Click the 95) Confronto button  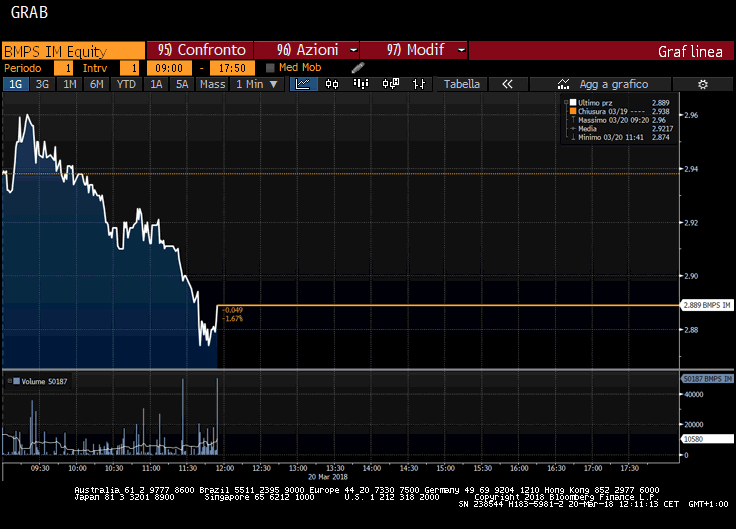point(200,50)
